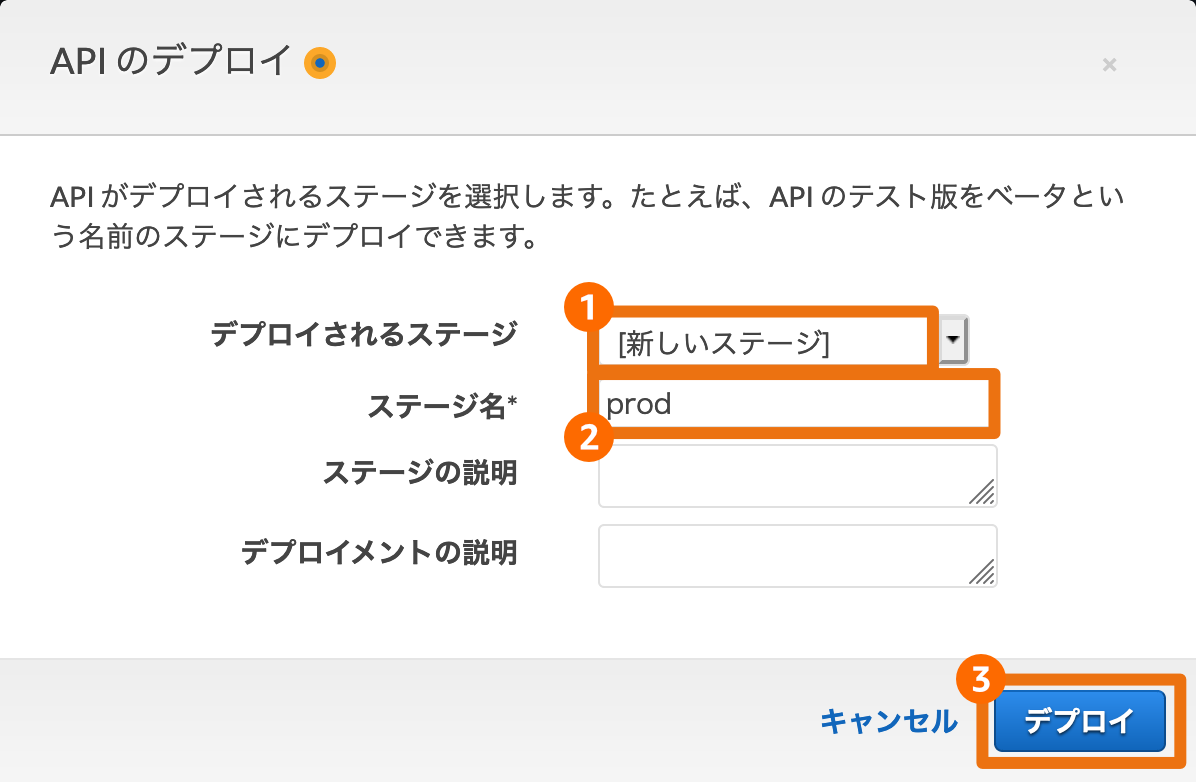
Task: Click the blue デプロイ button
Action: [1079, 721]
